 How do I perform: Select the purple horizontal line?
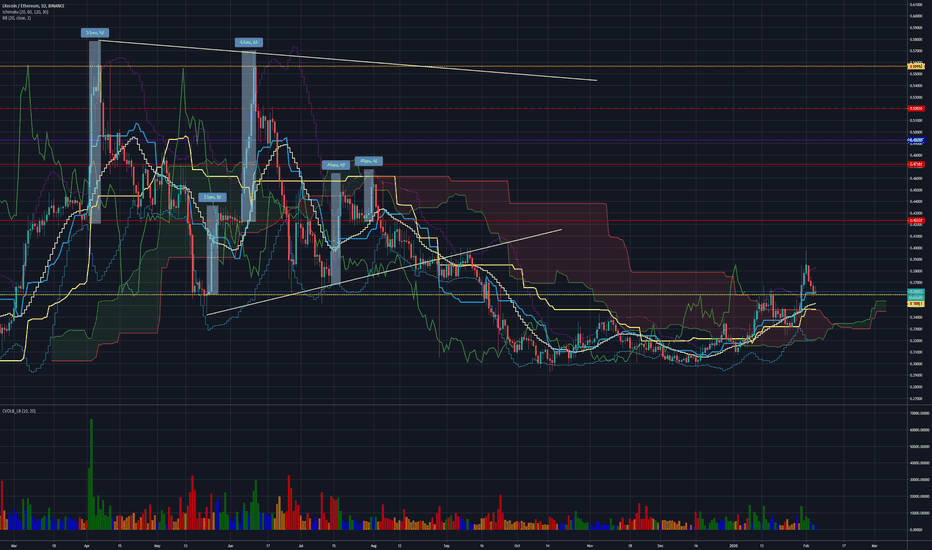point(452,140)
